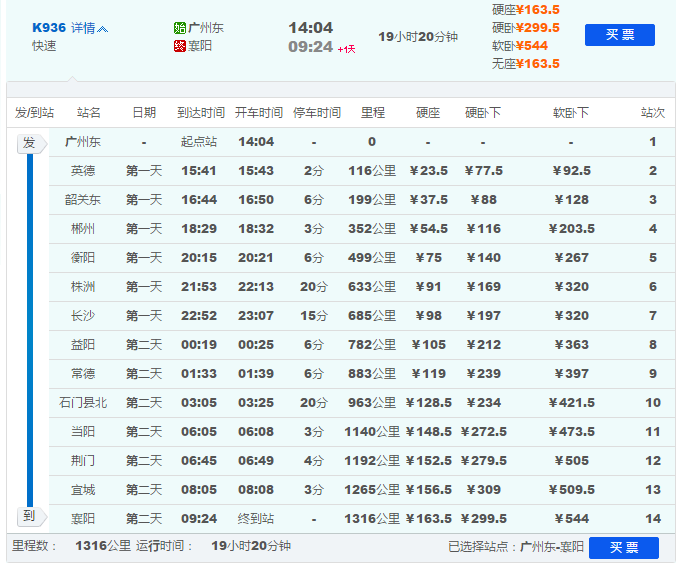Image resolution: width=698 pixels, height=564 pixels.
Task: Click the ¥128.5 hard seat price for 石门县北
Action: [x=429, y=403]
